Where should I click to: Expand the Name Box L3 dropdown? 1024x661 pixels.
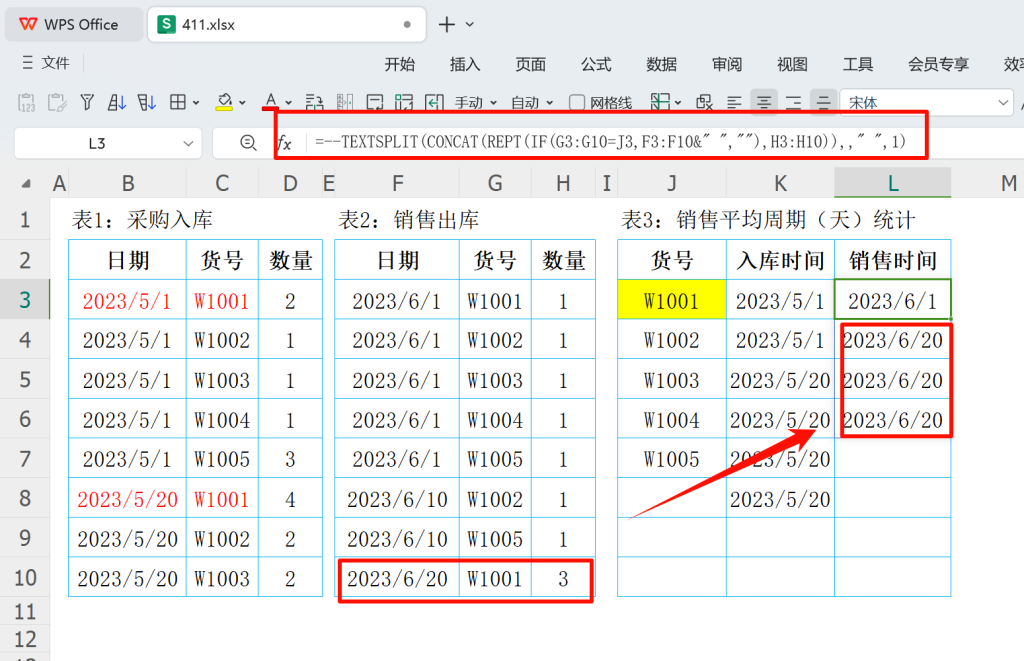click(x=188, y=143)
